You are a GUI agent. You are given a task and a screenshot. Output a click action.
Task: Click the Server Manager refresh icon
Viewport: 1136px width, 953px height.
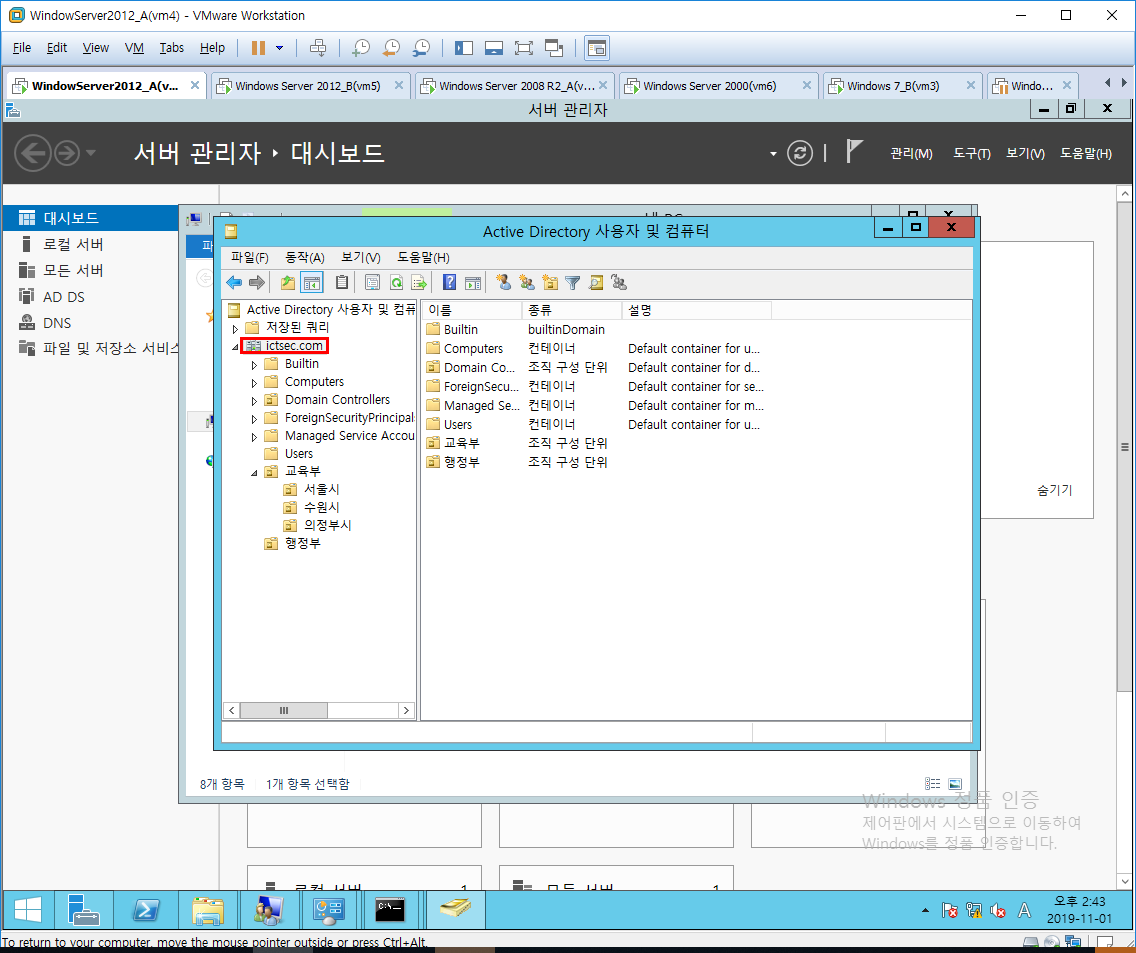(800, 153)
